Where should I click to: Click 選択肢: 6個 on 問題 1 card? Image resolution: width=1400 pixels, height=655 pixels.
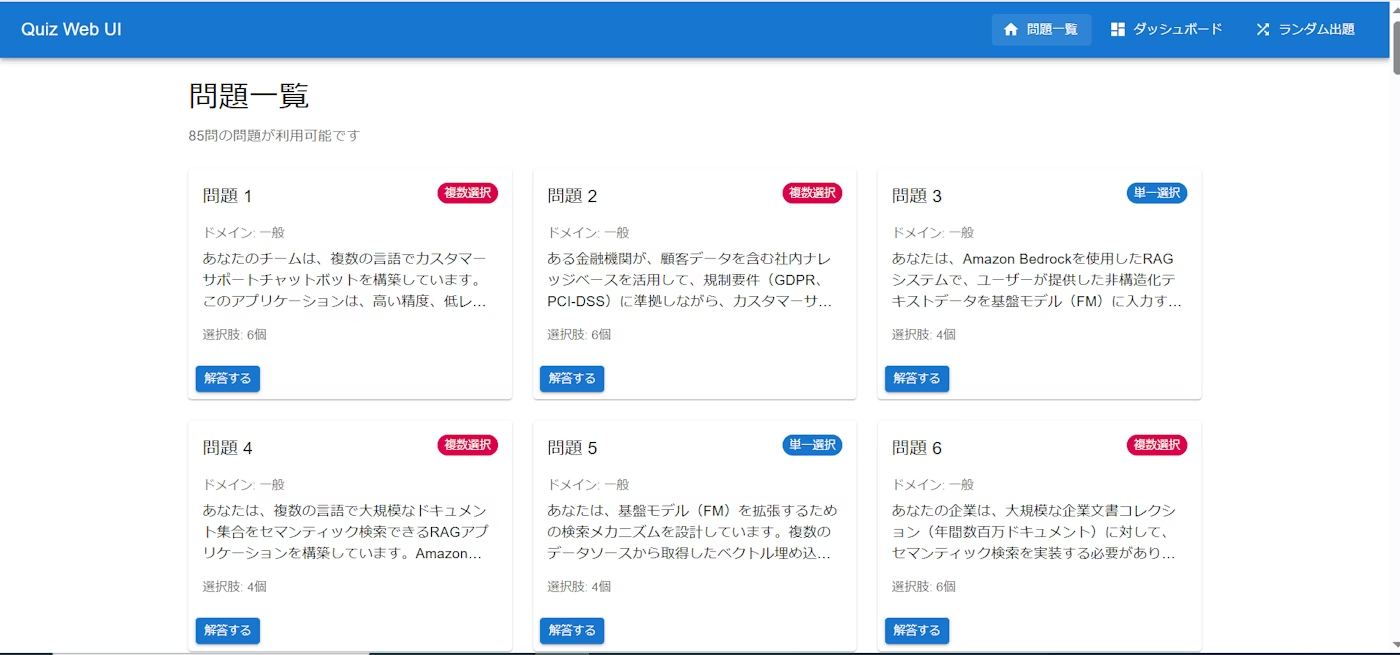click(x=235, y=335)
